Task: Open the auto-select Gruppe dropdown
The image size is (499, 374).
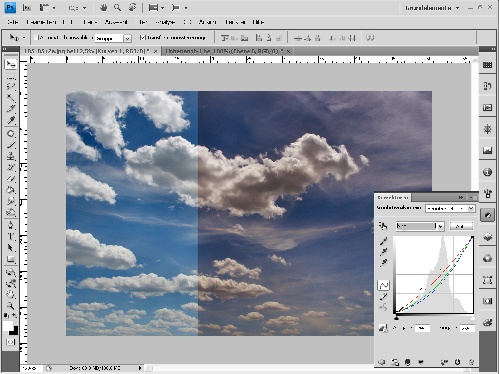Action: (113, 38)
